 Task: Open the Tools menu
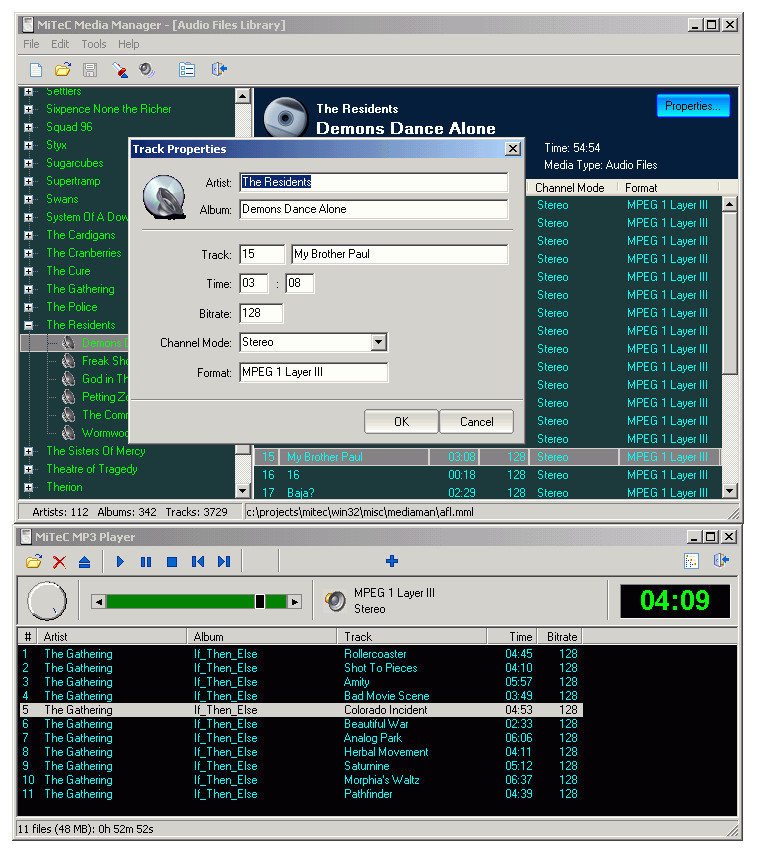coord(94,44)
